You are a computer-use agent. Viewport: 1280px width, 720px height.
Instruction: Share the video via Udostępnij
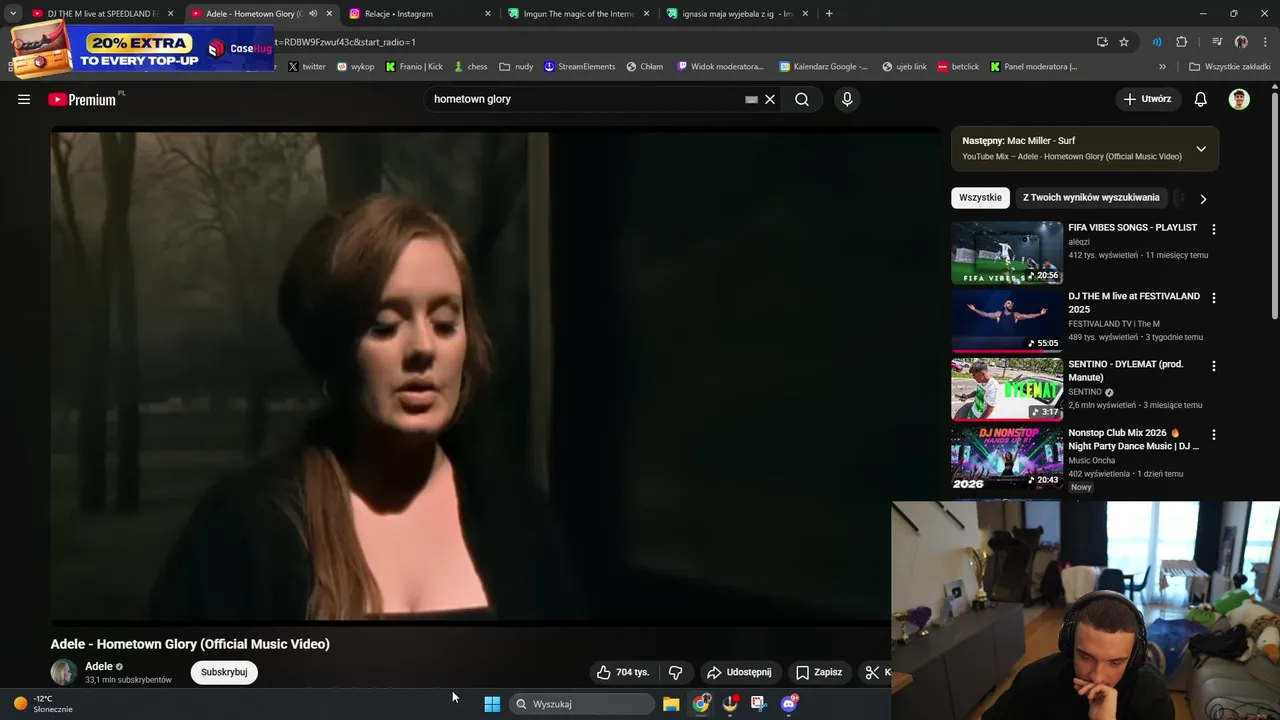(x=739, y=672)
